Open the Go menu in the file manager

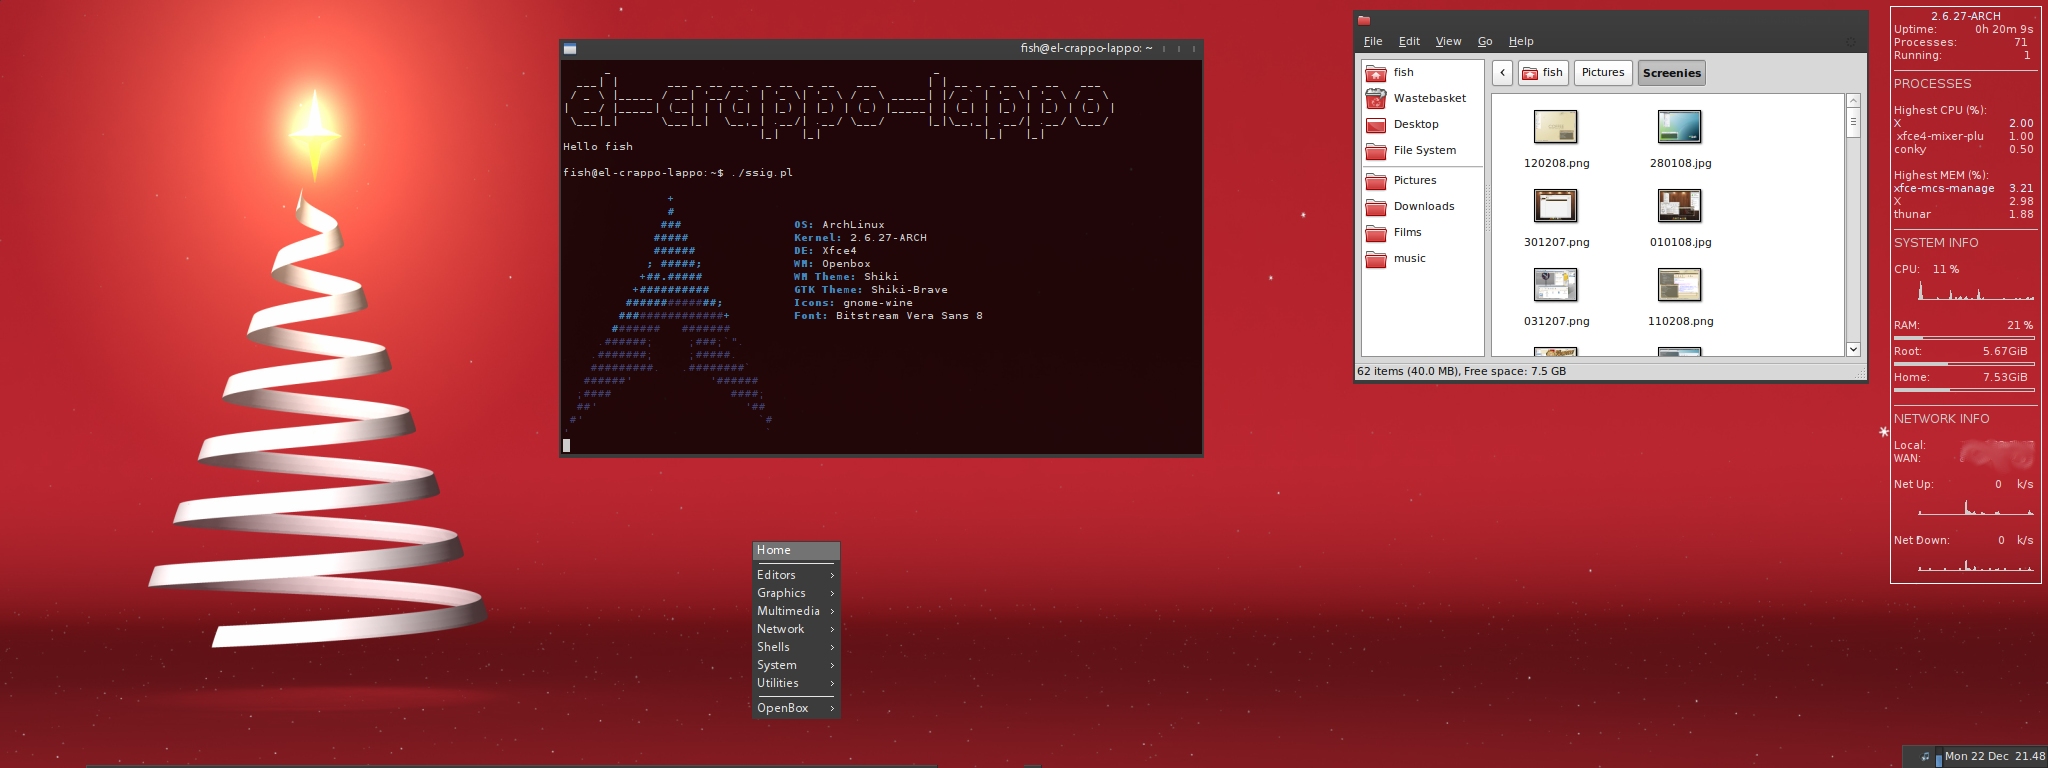click(x=1485, y=41)
